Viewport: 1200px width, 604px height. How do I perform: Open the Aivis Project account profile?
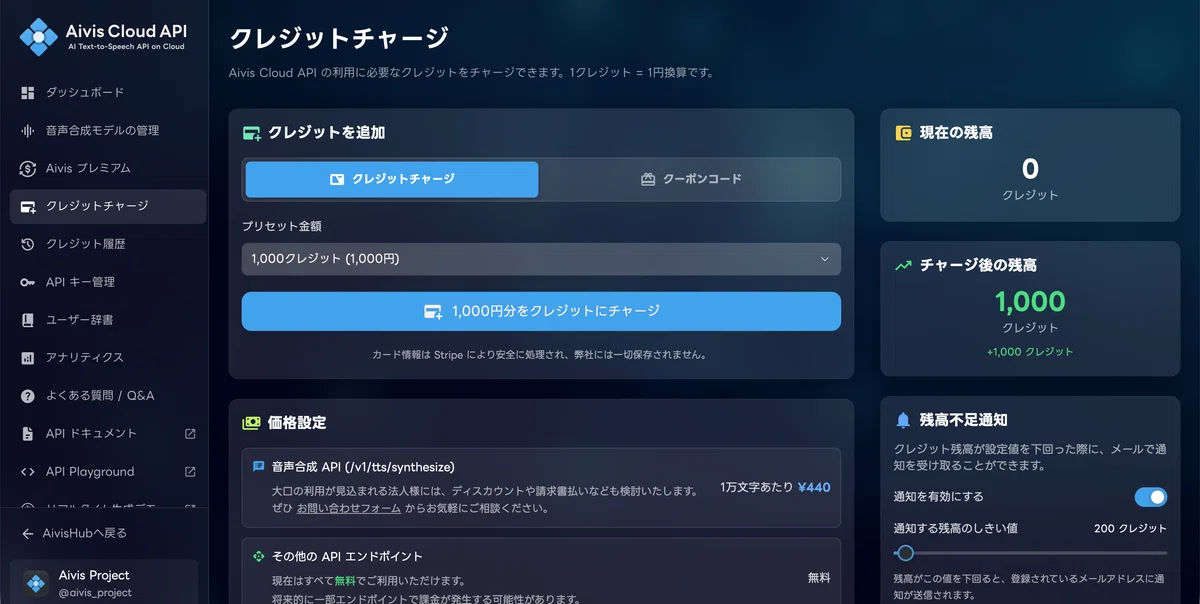104,583
